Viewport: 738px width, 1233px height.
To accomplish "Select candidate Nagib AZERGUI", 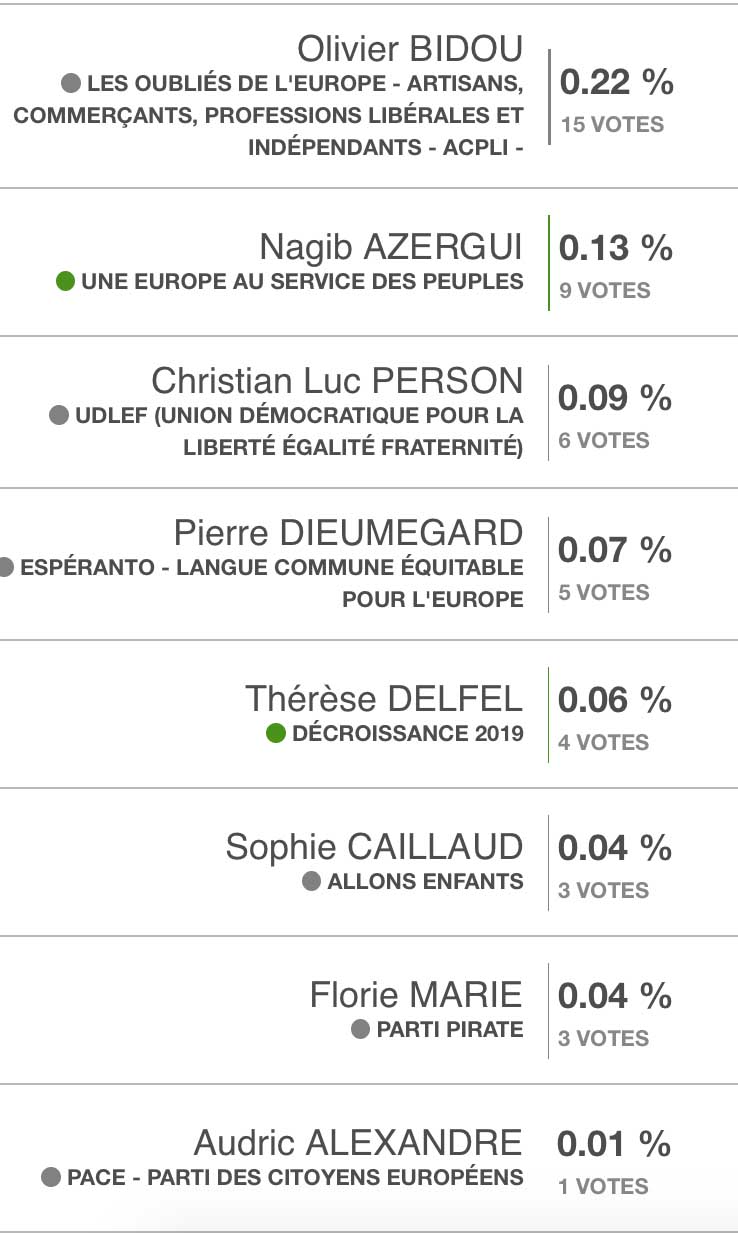I will click(391, 246).
